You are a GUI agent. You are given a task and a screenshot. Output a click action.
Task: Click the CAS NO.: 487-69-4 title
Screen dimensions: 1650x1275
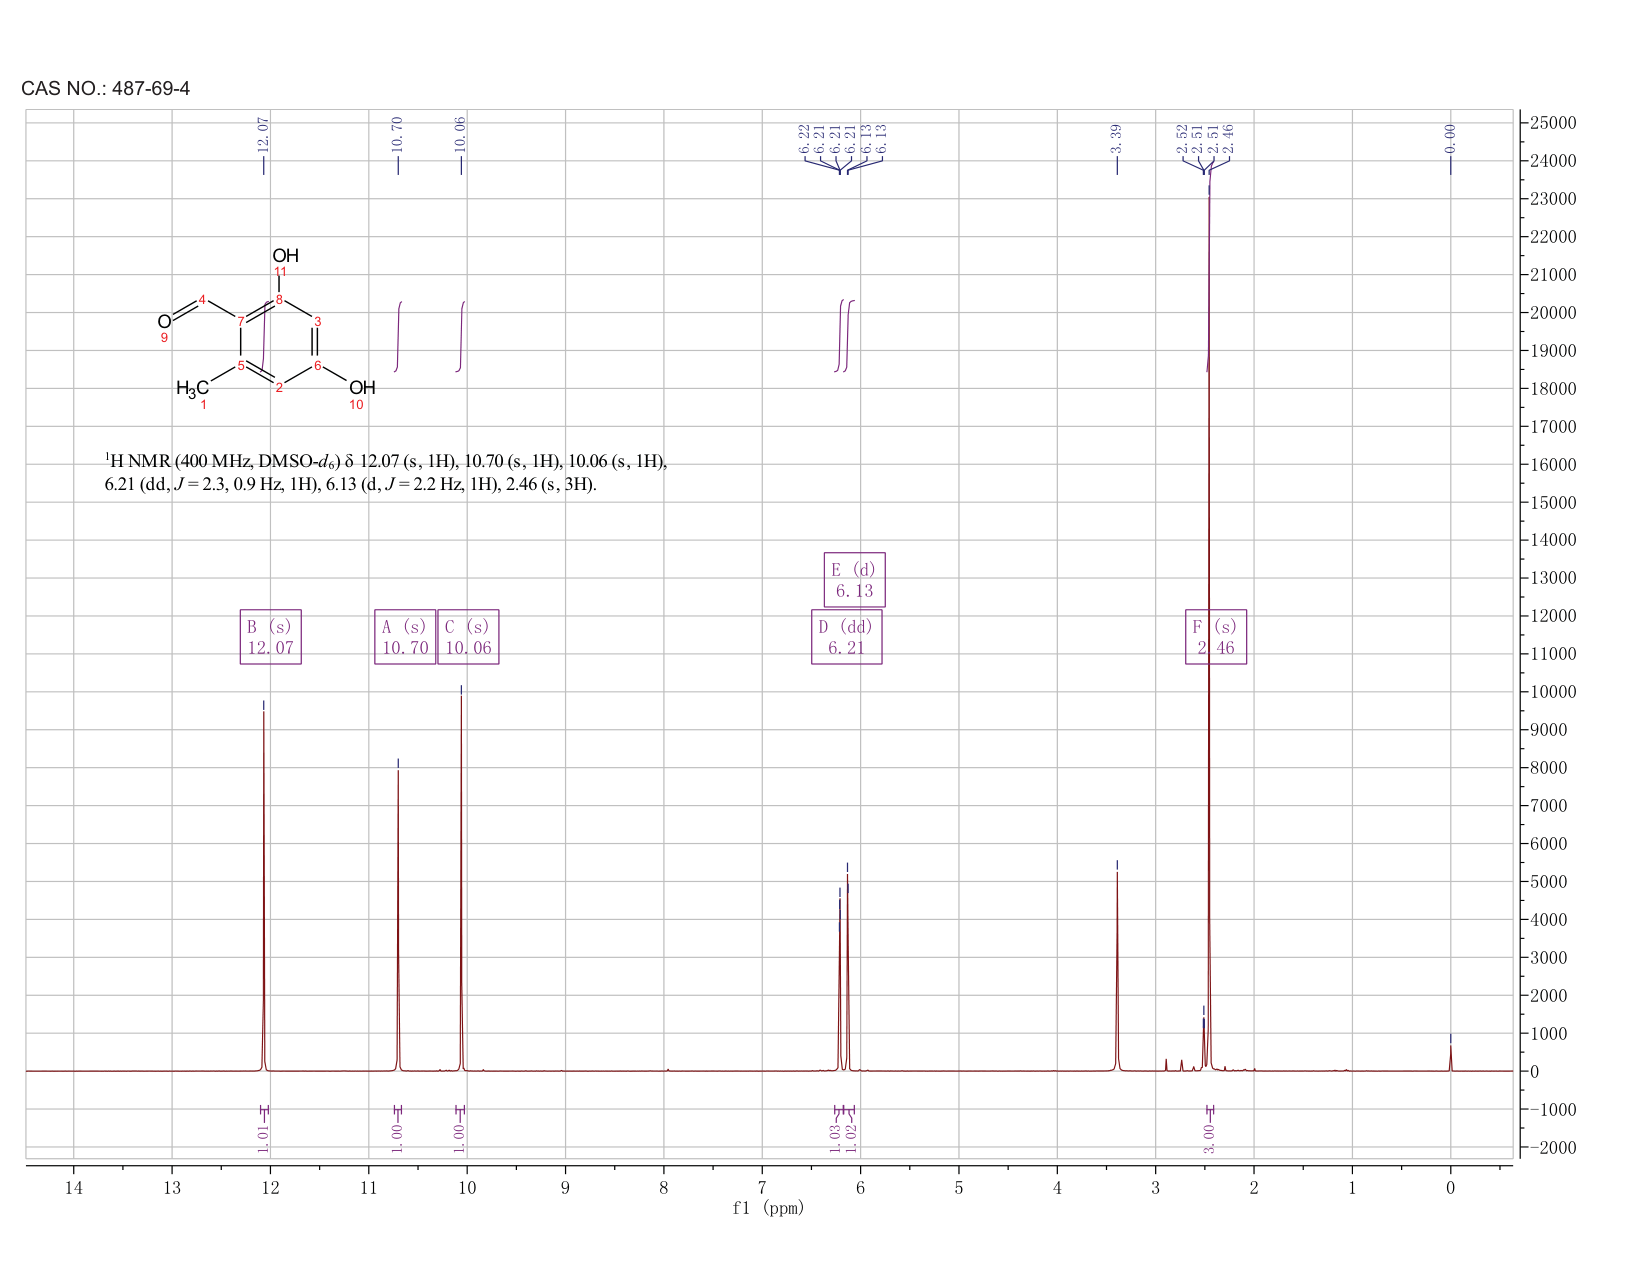pyautogui.click(x=106, y=89)
